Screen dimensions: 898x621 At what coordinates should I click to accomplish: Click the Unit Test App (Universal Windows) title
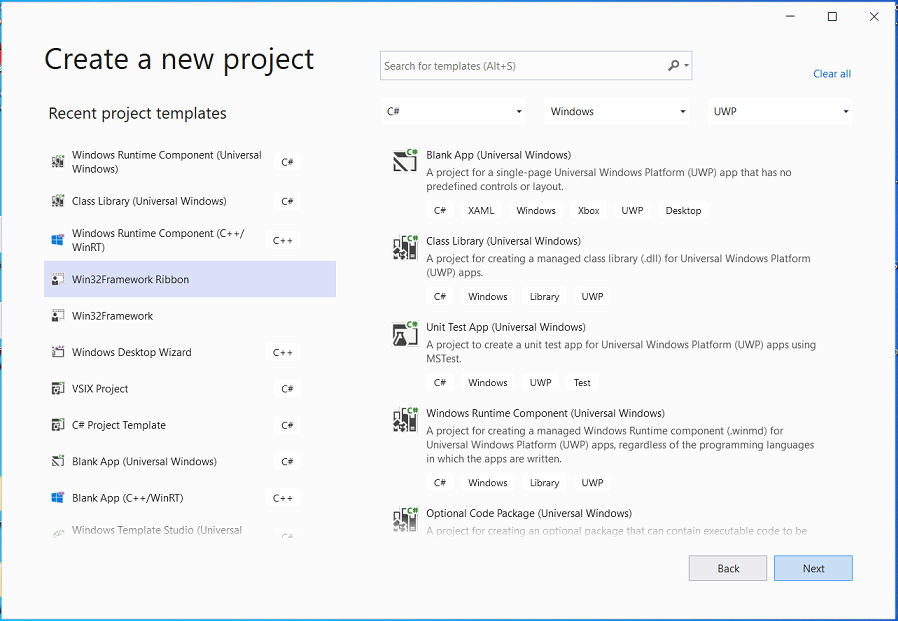506,327
